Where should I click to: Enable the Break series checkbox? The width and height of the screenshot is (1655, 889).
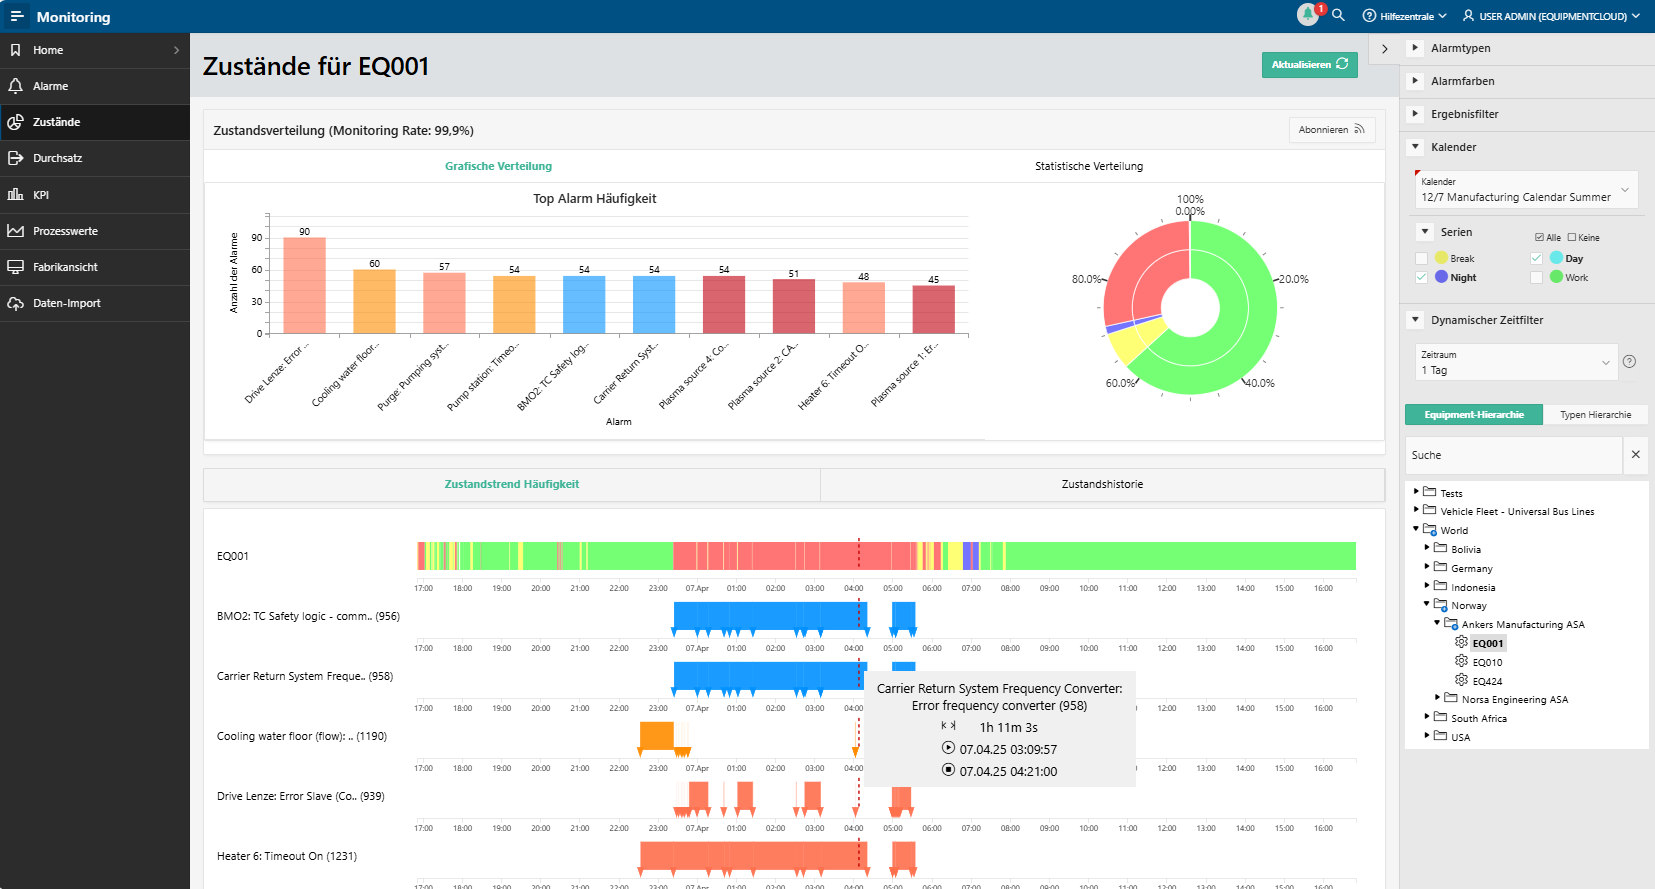click(1421, 258)
